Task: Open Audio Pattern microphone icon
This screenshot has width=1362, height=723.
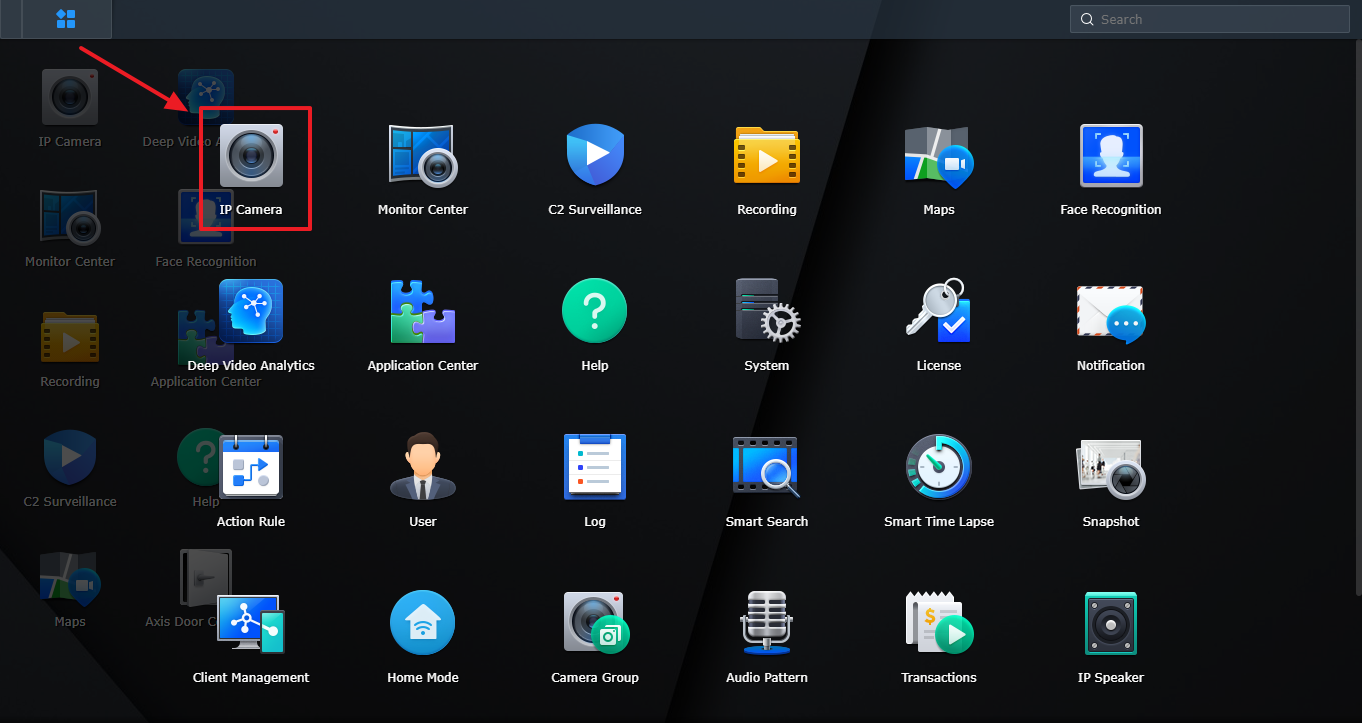Action: click(x=767, y=623)
